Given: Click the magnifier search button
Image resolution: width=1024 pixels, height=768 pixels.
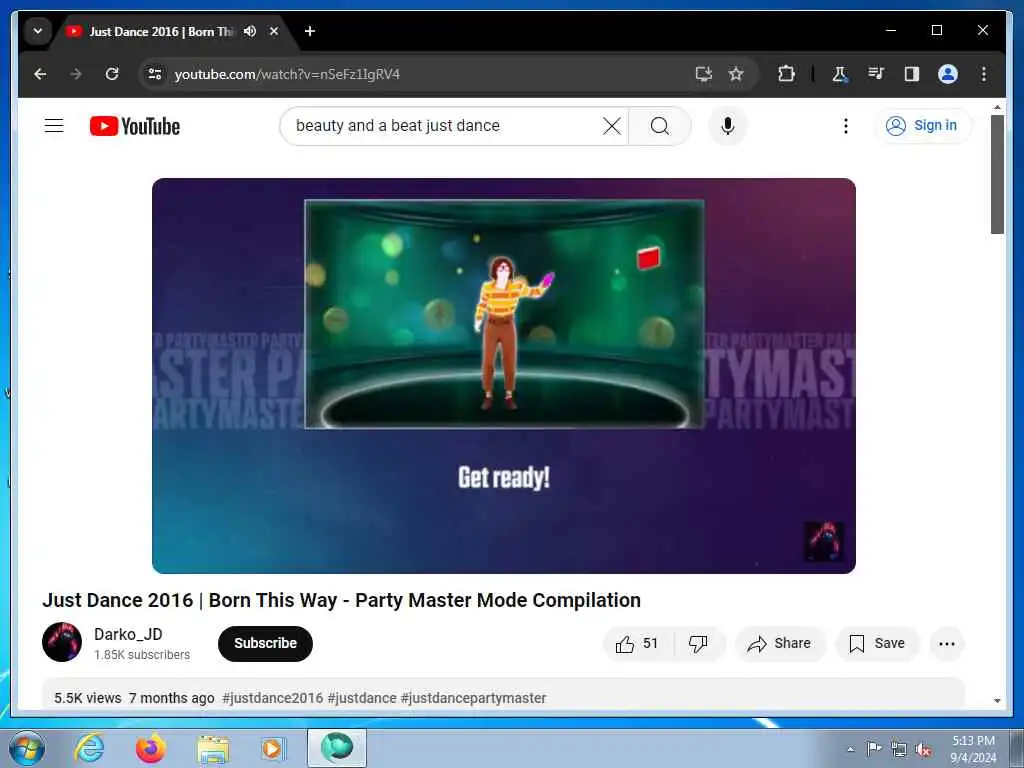Looking at the screenshot, I should click(x=660, y=125).
